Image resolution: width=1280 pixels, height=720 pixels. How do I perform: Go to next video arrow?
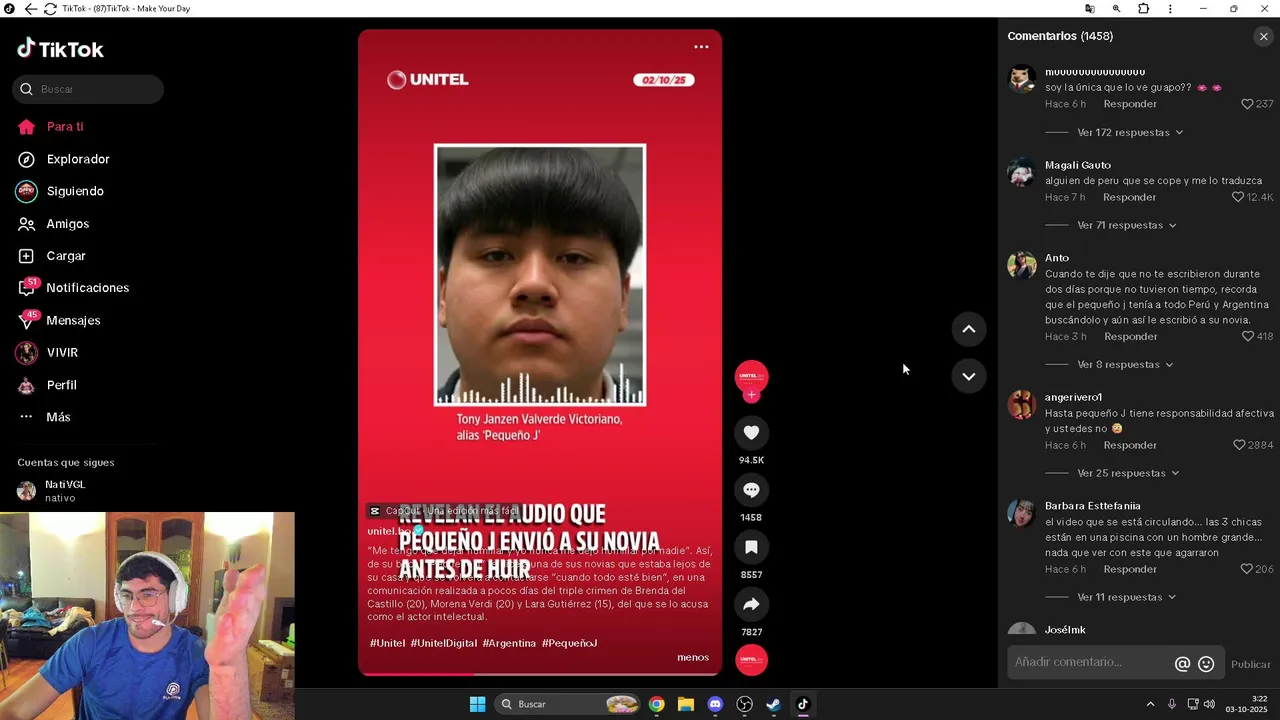pyautogui.click(x=968, y=376)
